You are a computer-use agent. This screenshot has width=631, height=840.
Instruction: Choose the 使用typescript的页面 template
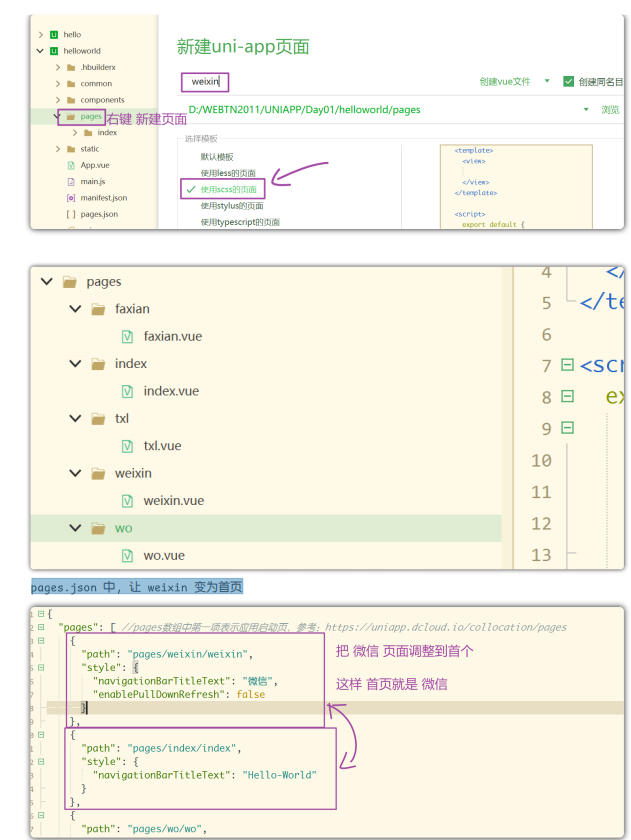240,222
